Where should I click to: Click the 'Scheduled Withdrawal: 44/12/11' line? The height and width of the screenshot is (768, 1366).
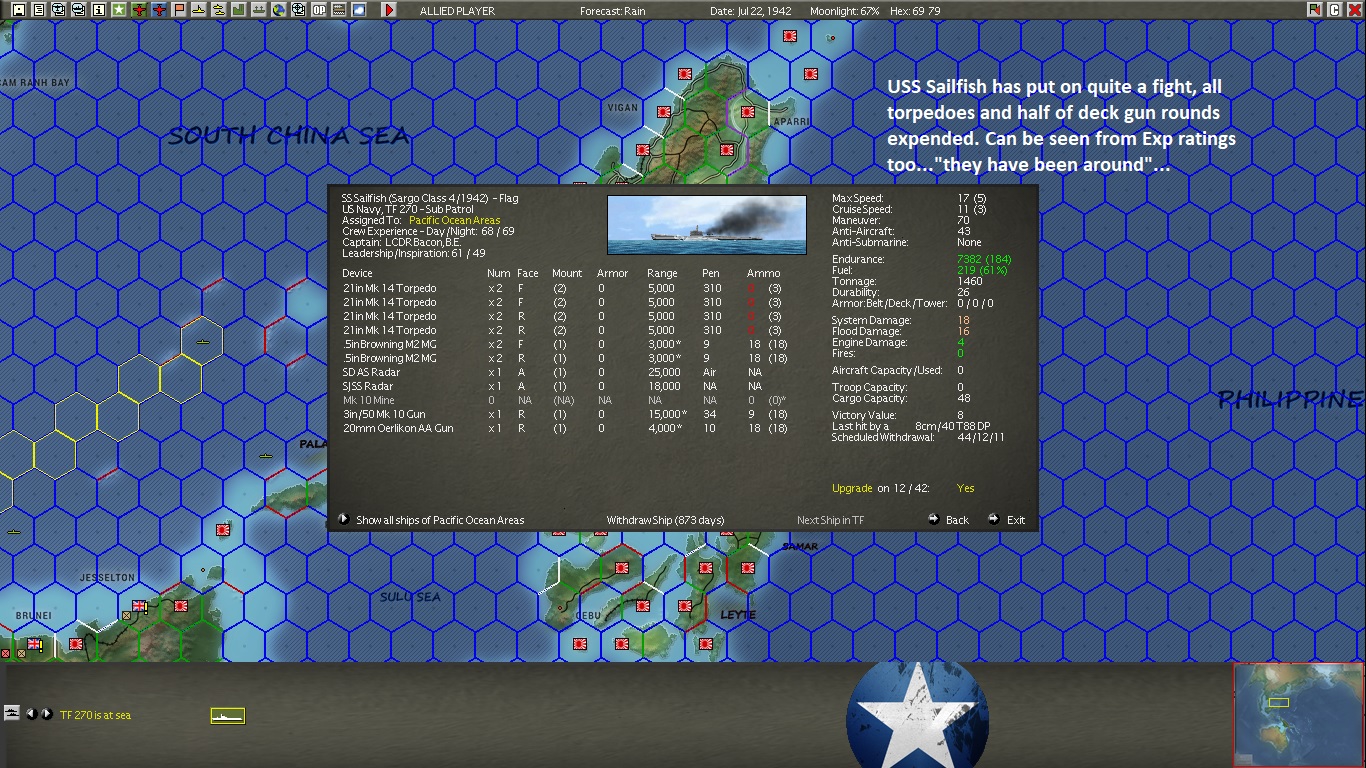pos(919,437)
